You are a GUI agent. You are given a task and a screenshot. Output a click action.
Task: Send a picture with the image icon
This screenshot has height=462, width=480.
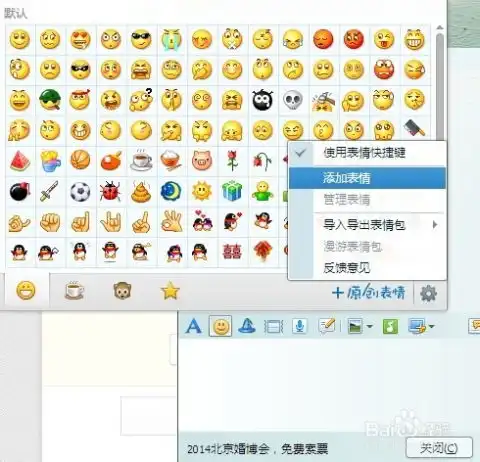[x=355, y=326]
